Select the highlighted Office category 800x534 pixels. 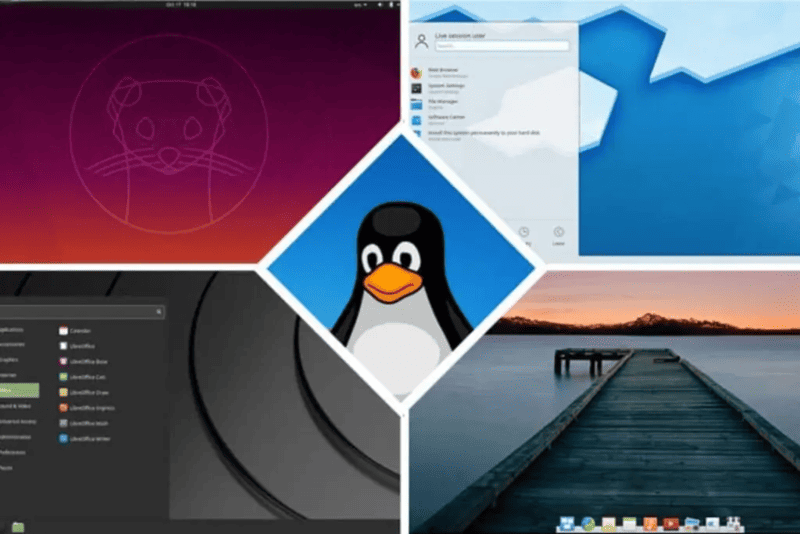[x=18, y=391]
